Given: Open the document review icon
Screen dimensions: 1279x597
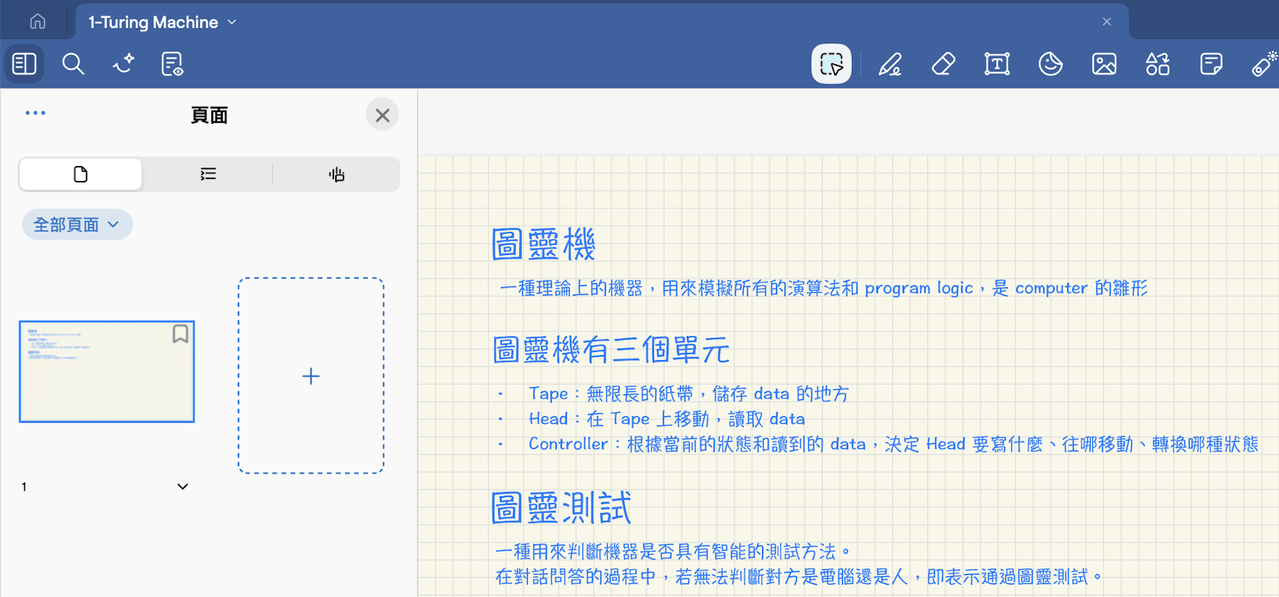Looking at the screenshot, I should [x=172, y=64].
